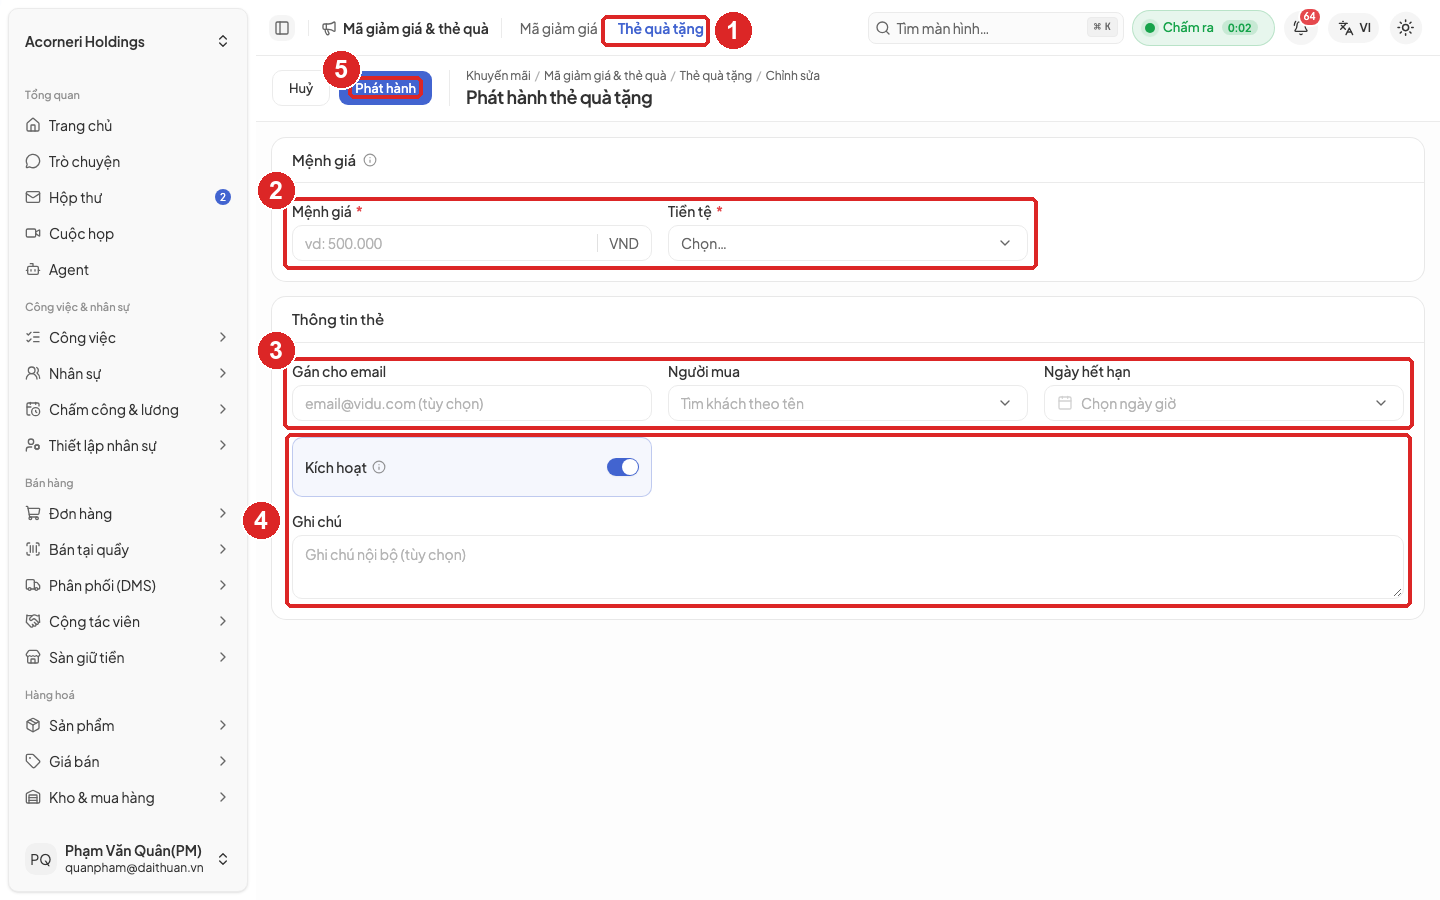Image resolution: width=1440 pixels, height=900 pixels.
Task: Expand the Nhân sự menu
Action: (x=128, y=374)
